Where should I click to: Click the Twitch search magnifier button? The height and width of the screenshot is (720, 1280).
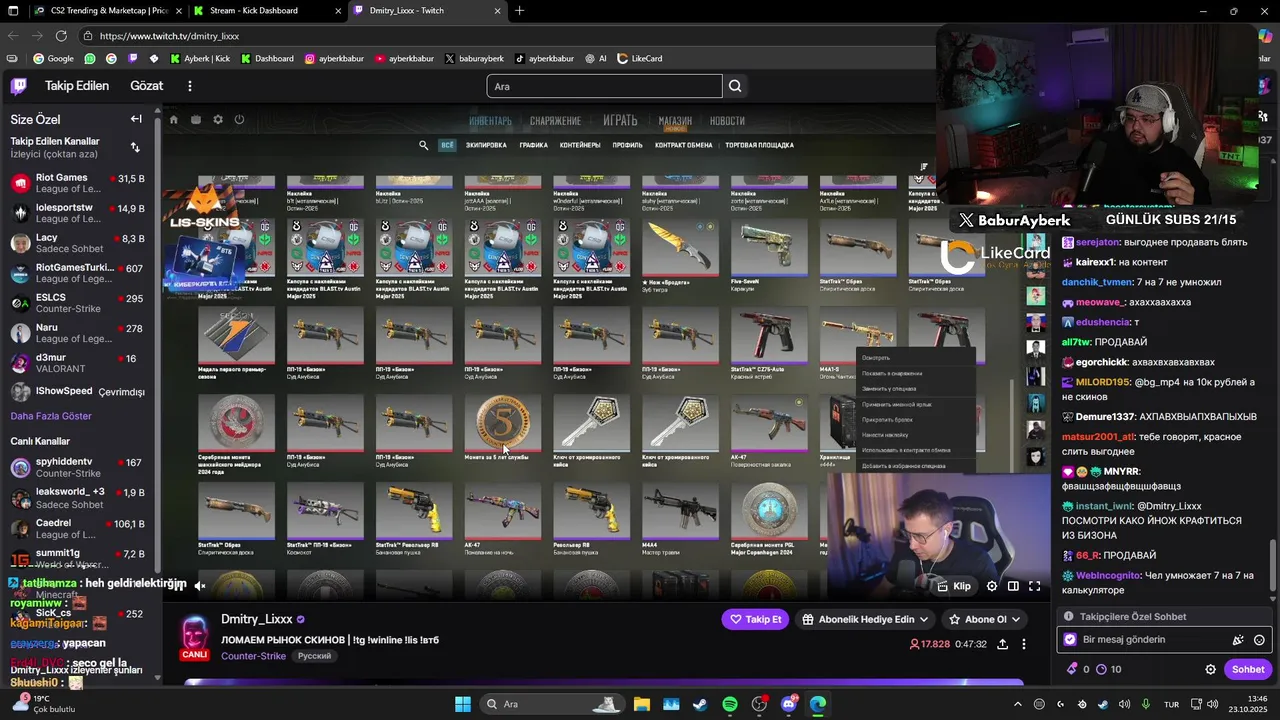click(x=735, y=86)
